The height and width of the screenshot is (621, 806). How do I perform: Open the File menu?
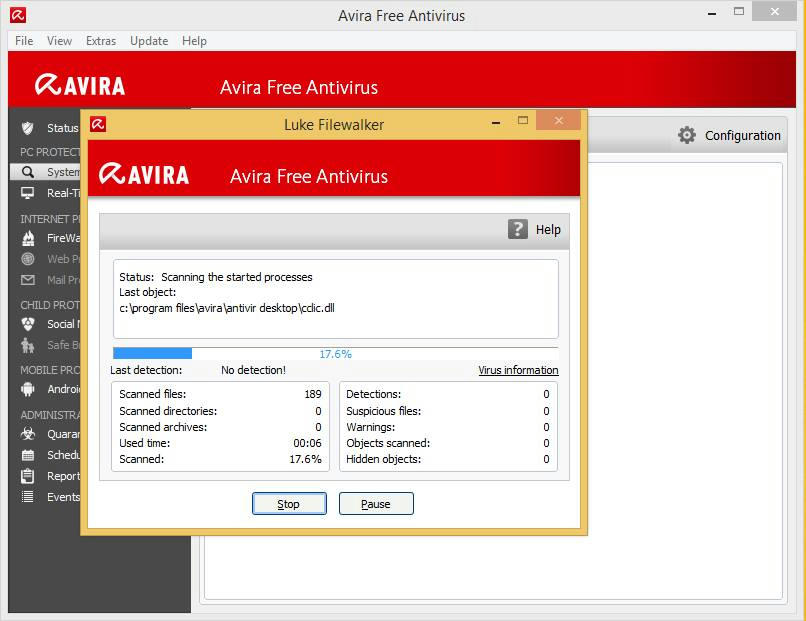tap(24, 41)
